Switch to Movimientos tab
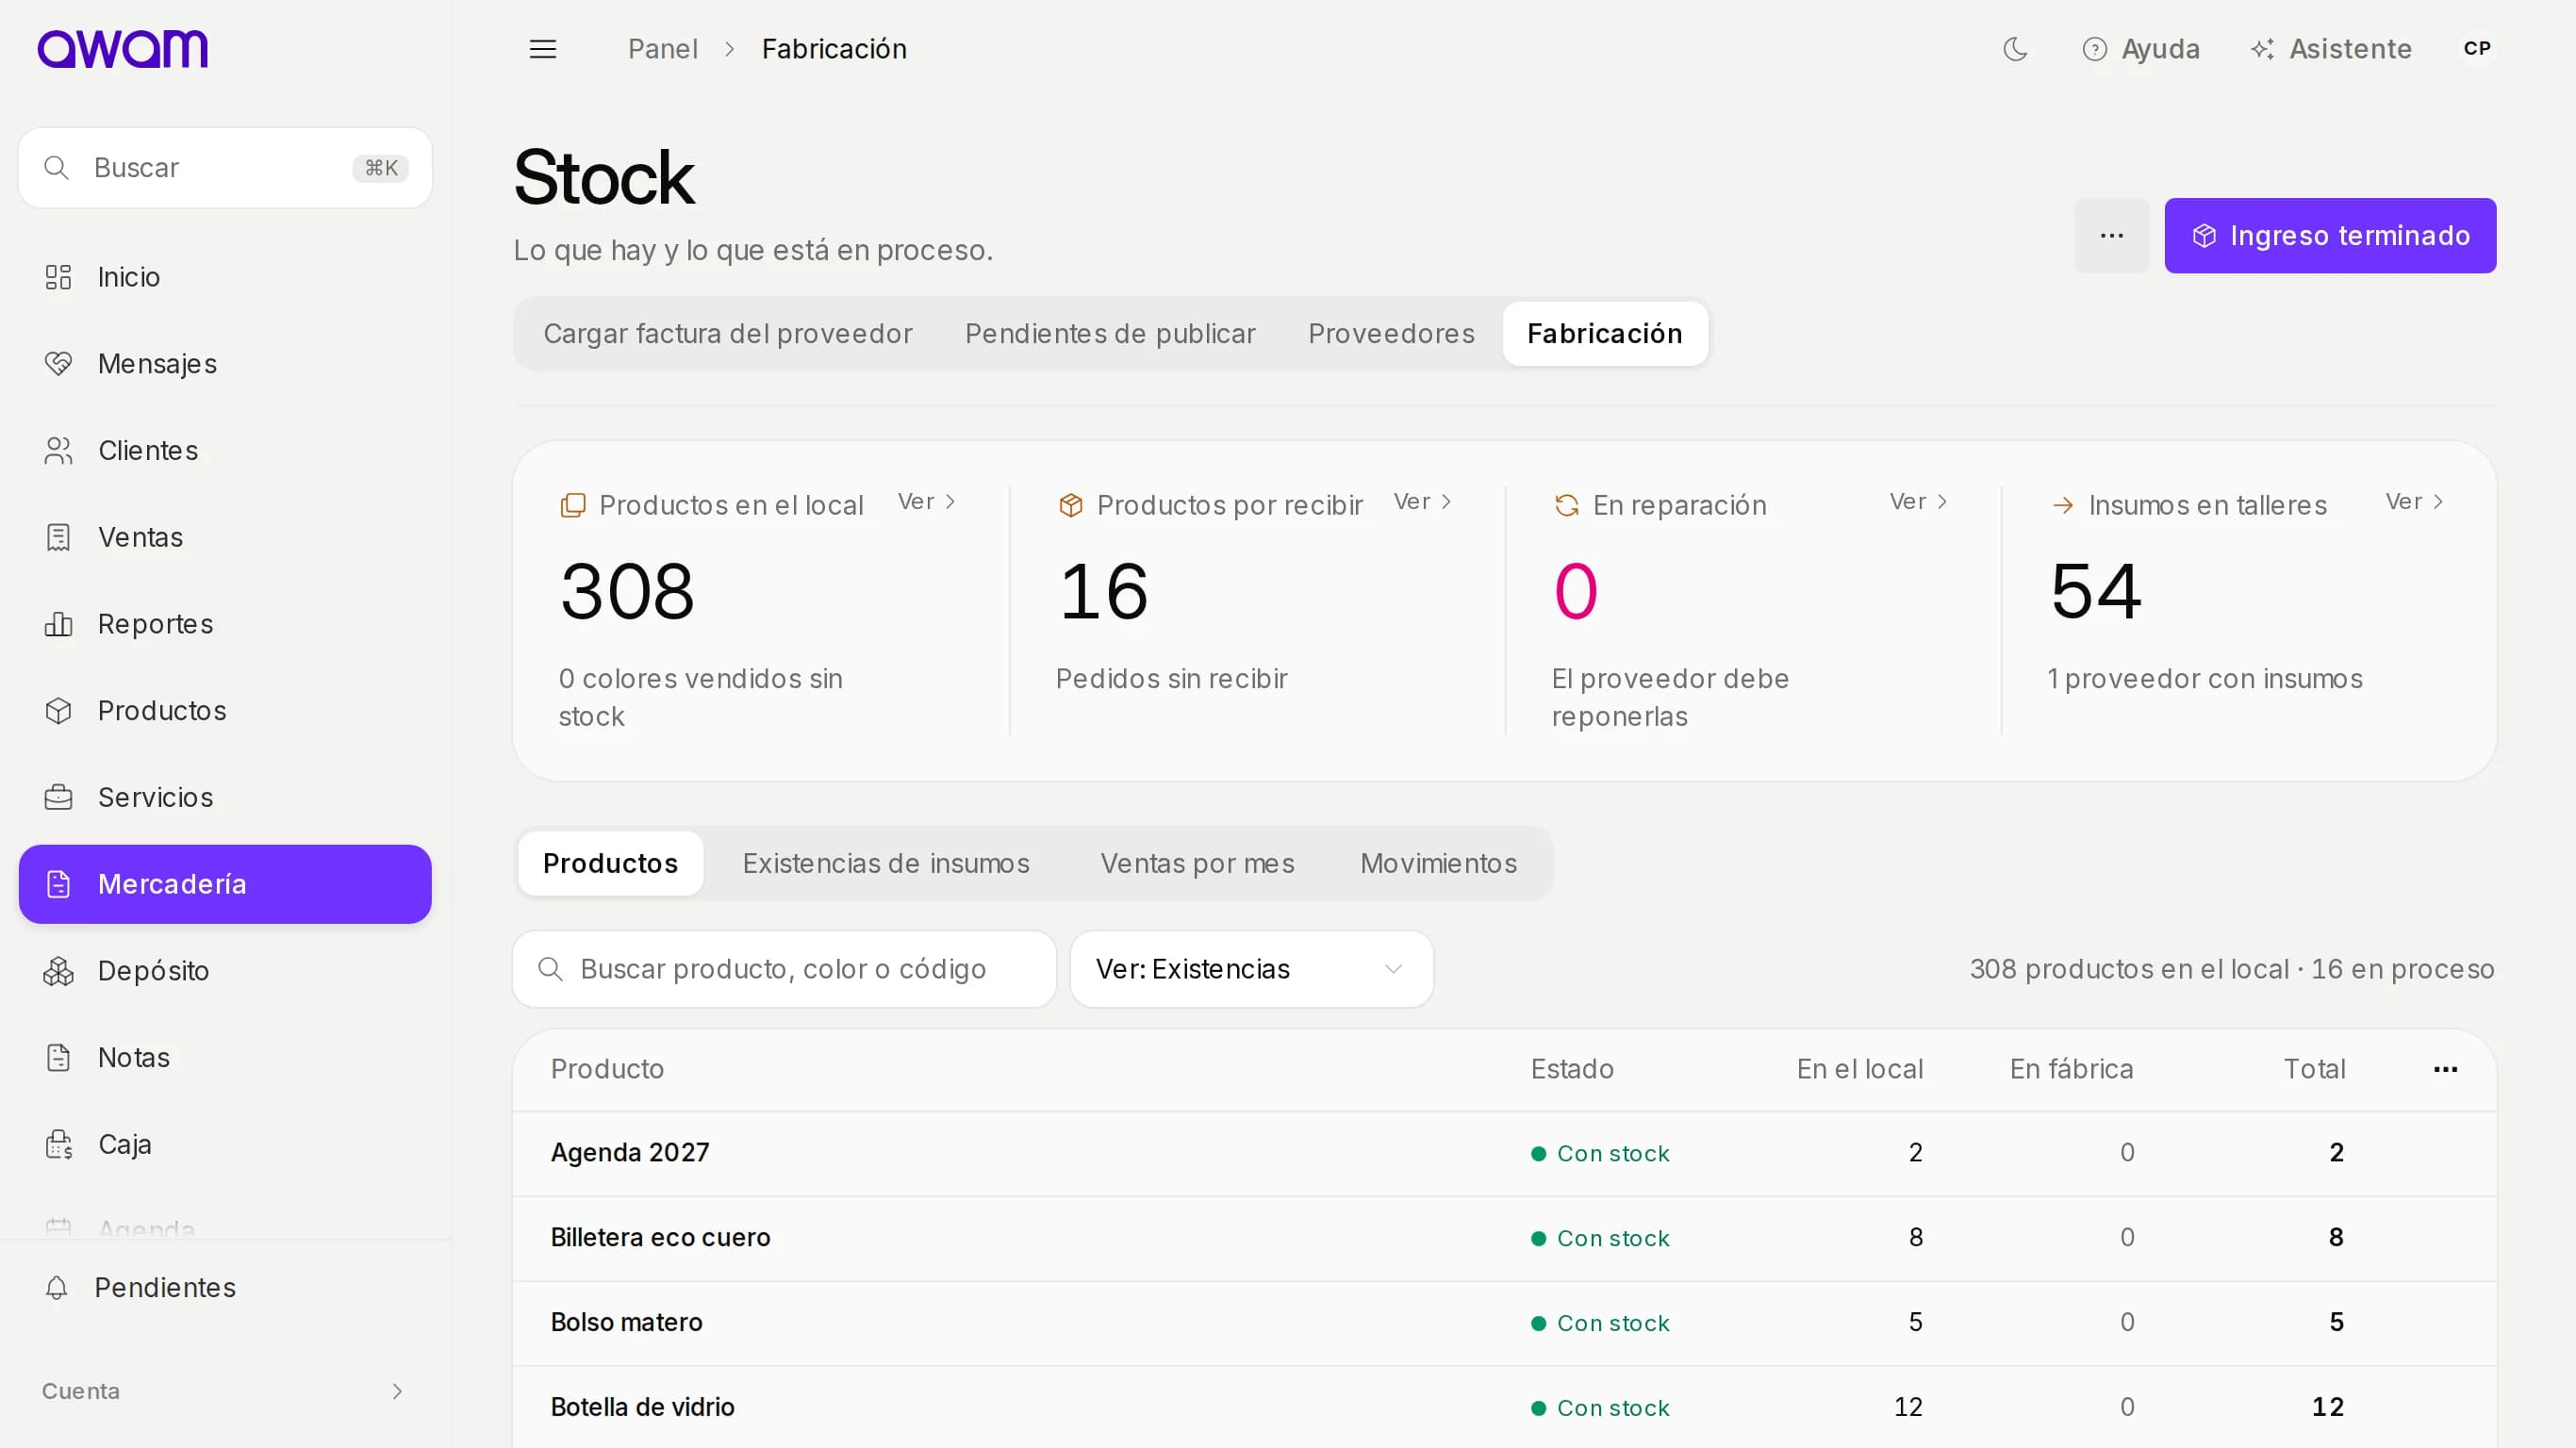 (1438, 864)
